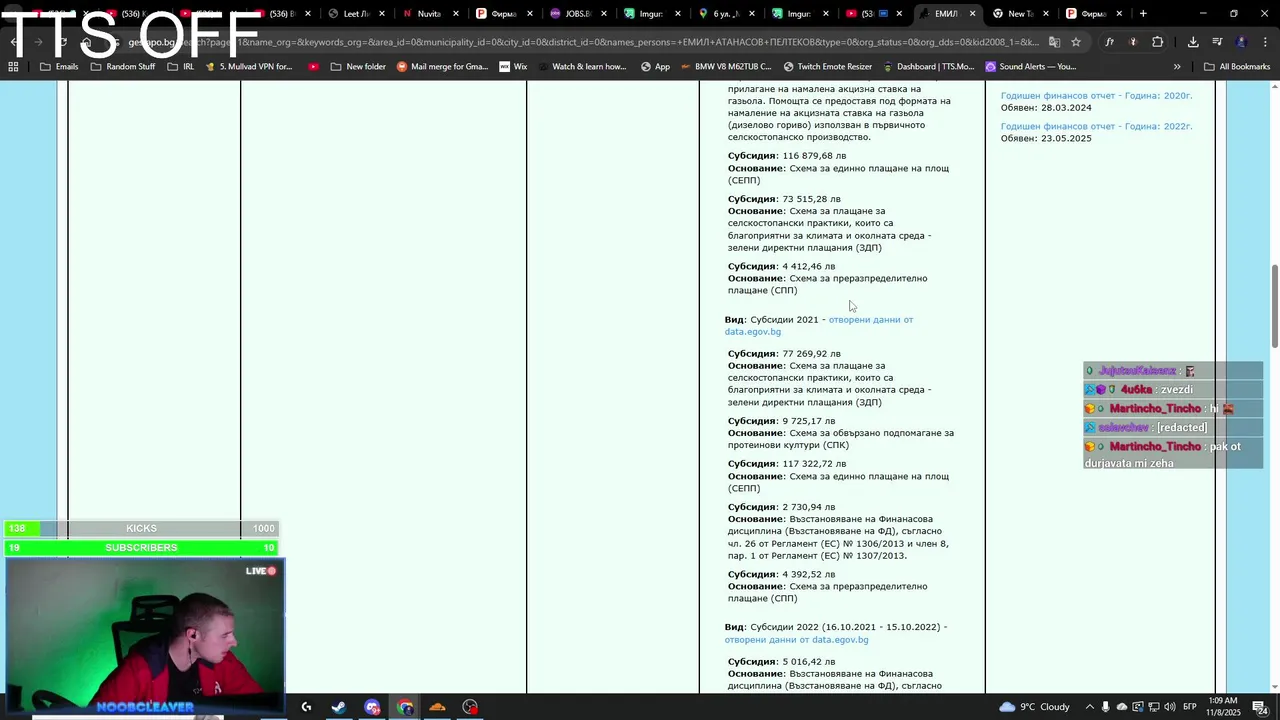Click the page vertical scrollbar thumb
Screen dimensions: 1280x720
coord(1275,307)
